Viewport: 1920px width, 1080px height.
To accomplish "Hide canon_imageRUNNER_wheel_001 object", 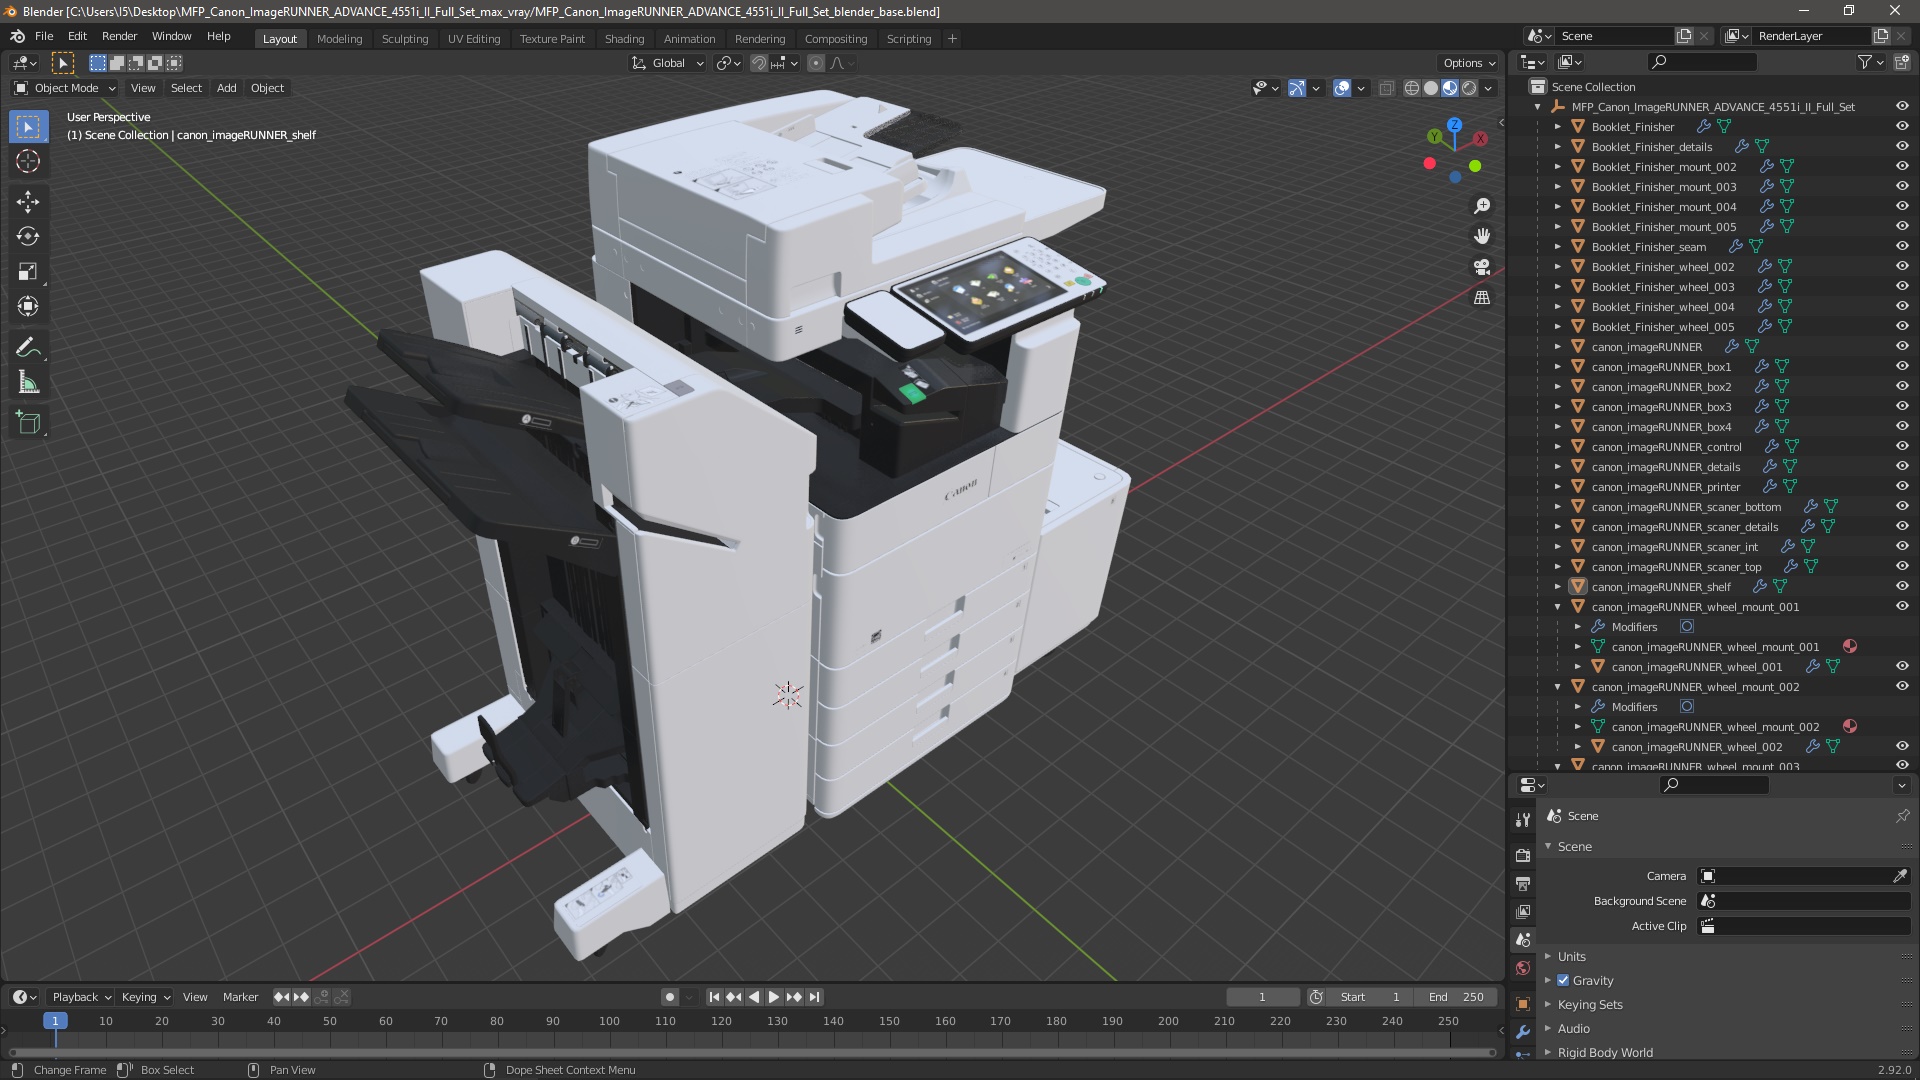I will click(1902, 666).
